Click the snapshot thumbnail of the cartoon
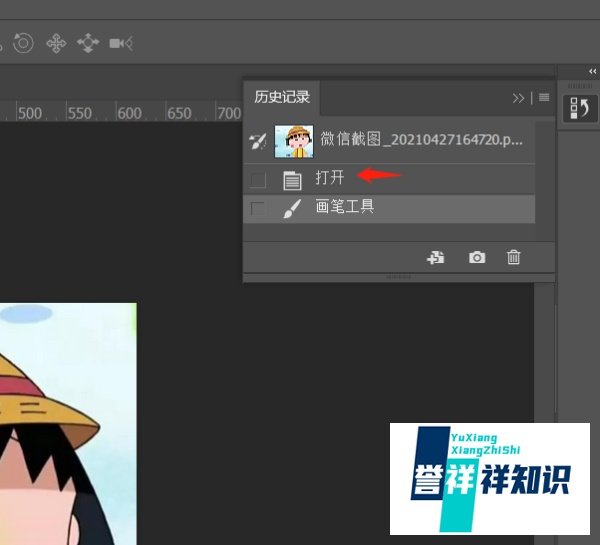 [294, 141]
